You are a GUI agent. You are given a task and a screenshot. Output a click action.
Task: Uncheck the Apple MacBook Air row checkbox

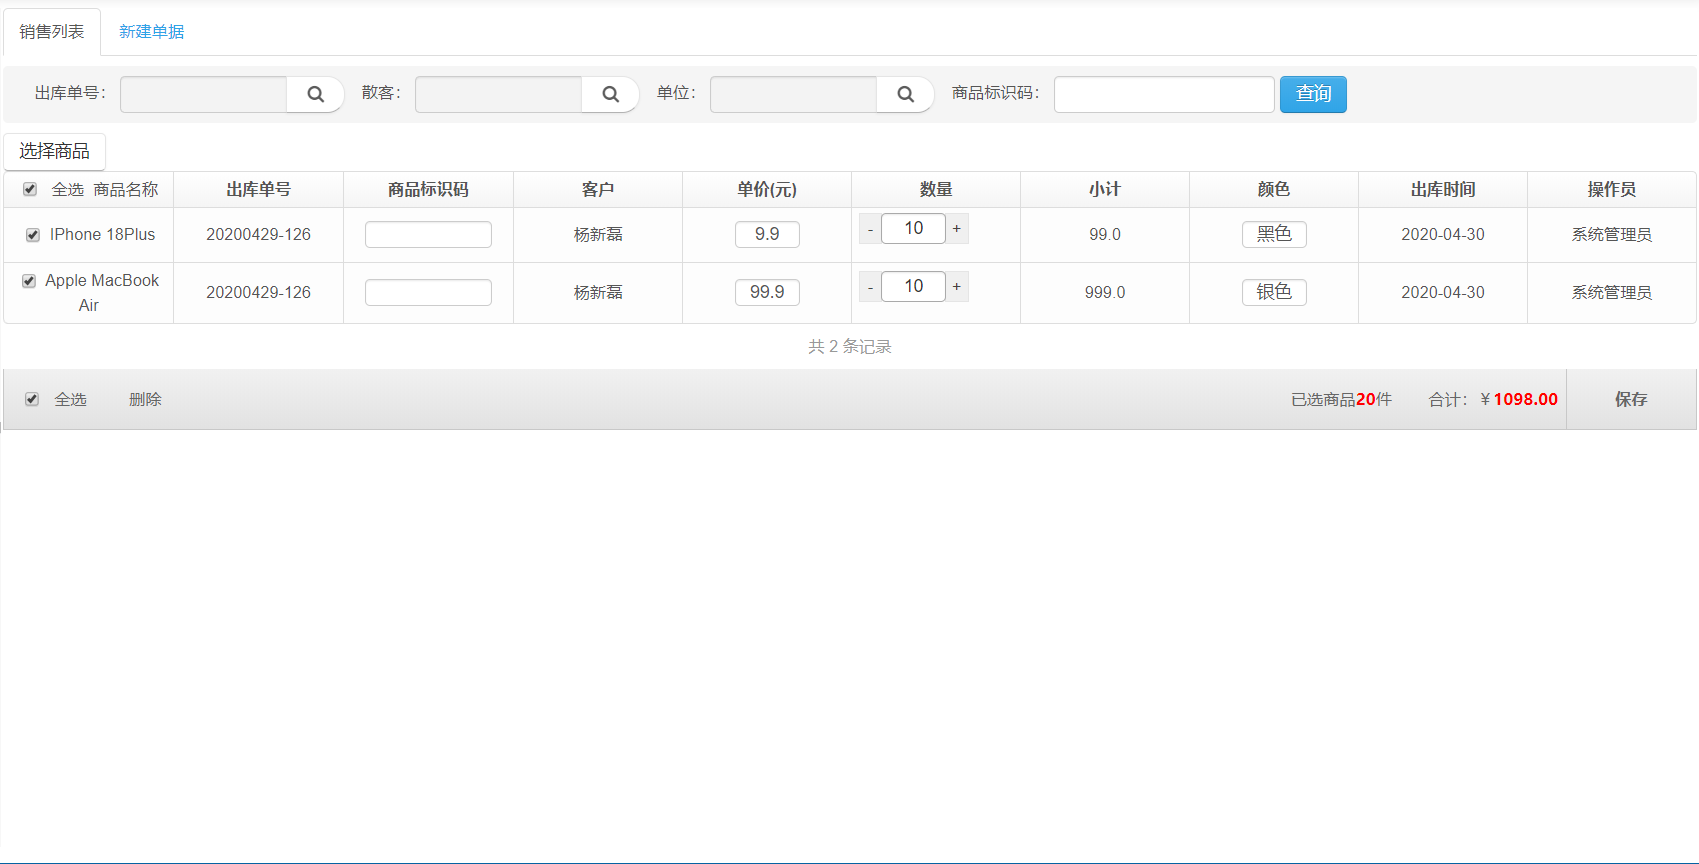tap(29, 281)
